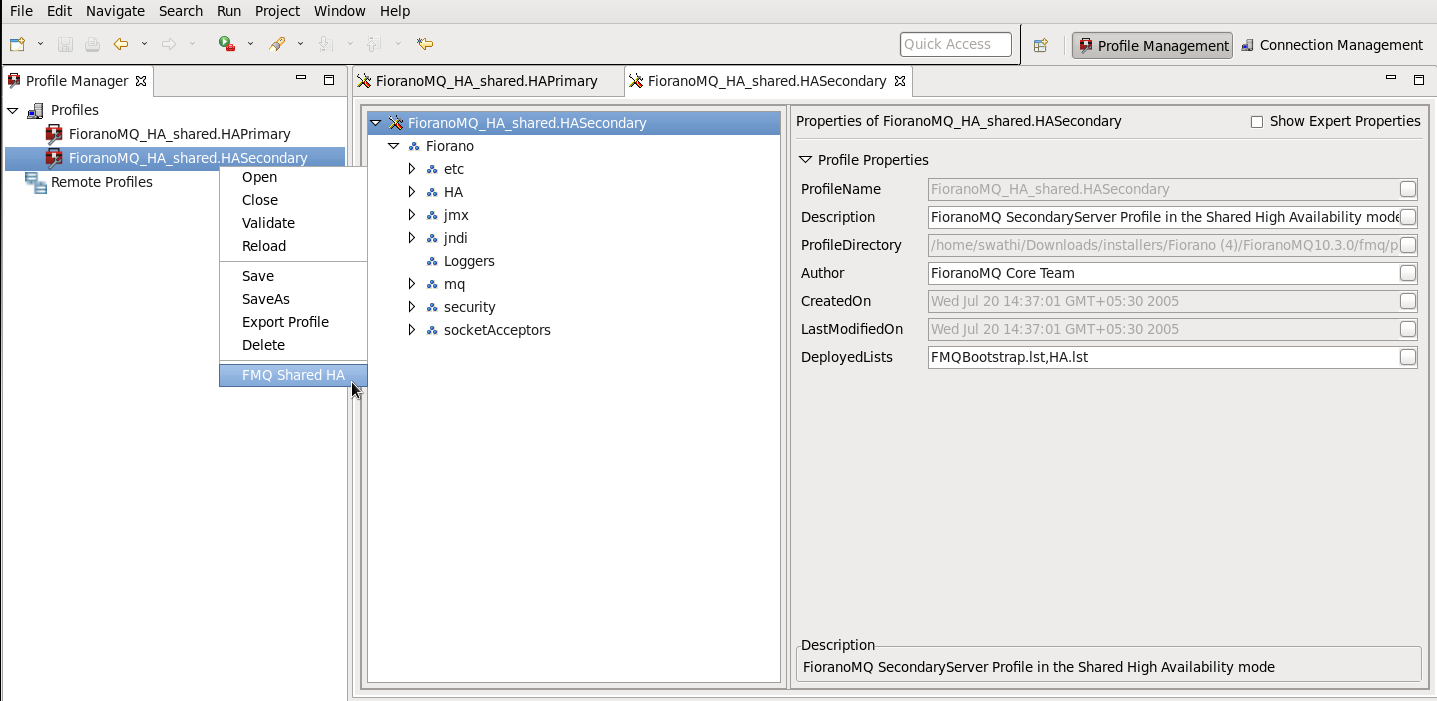Expand the jndi tree node
This screenshot has height=701, width=1437.
(x=411, y=238)
